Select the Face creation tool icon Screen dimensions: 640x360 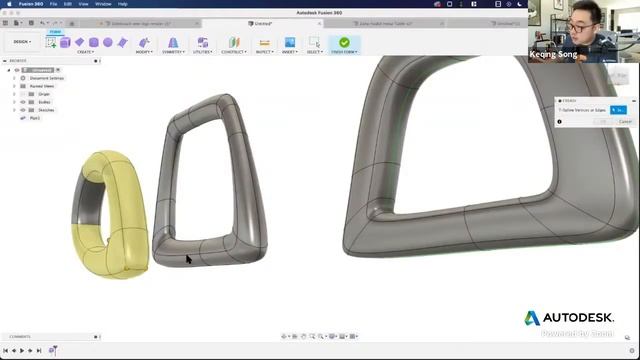pos(122,42)
